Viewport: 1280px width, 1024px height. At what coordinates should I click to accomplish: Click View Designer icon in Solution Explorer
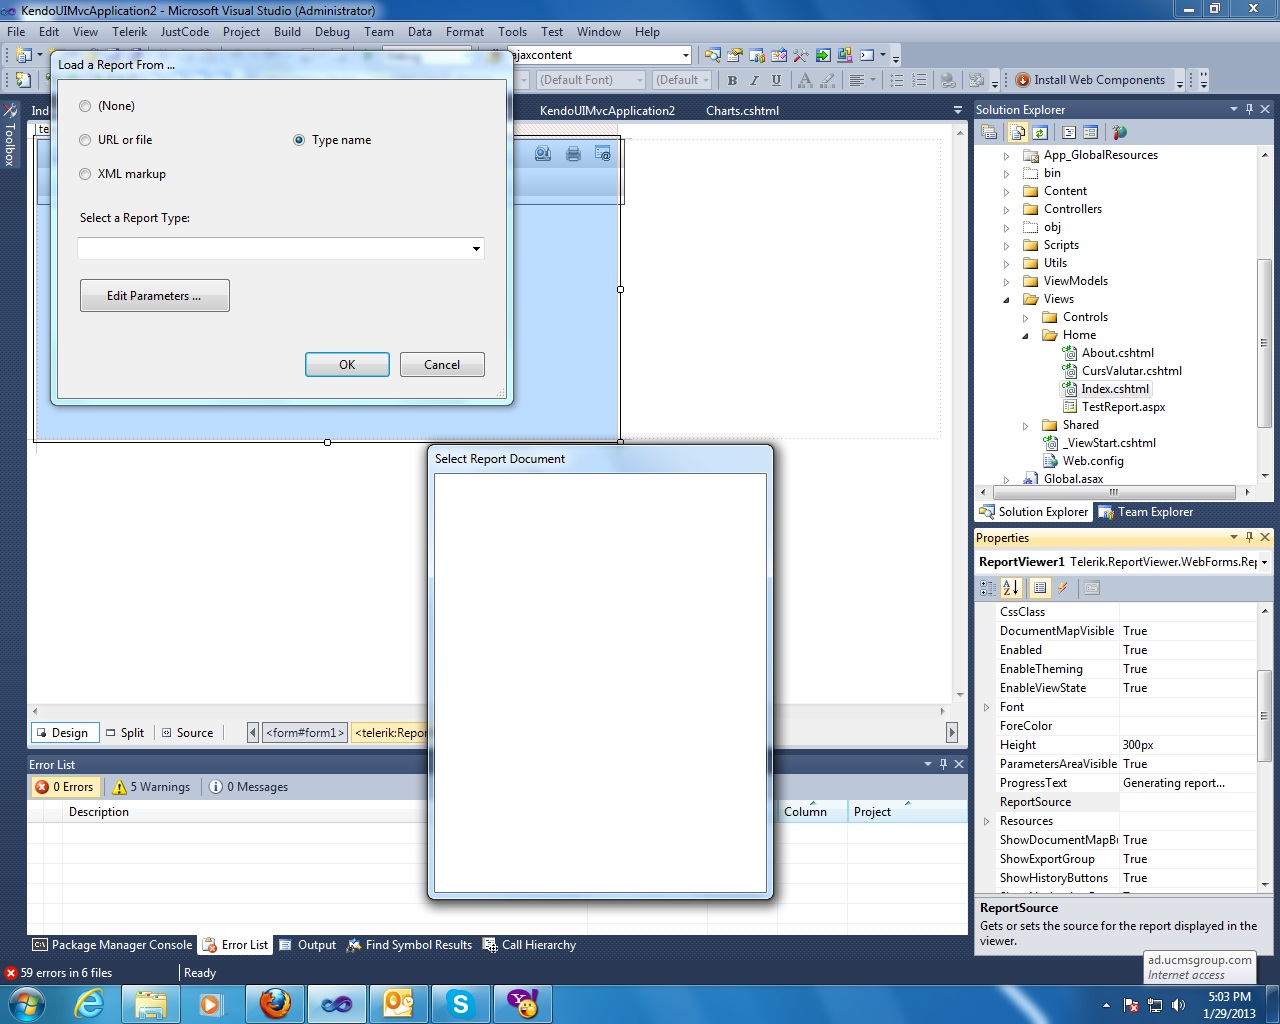pos(1091,132)
